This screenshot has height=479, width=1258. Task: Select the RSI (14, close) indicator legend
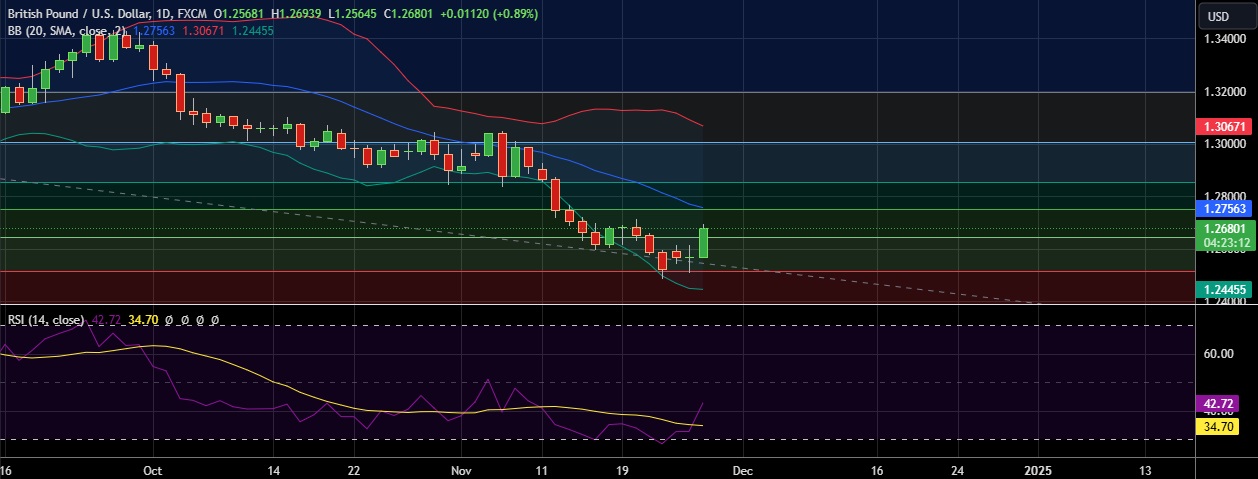click(46, 320)
